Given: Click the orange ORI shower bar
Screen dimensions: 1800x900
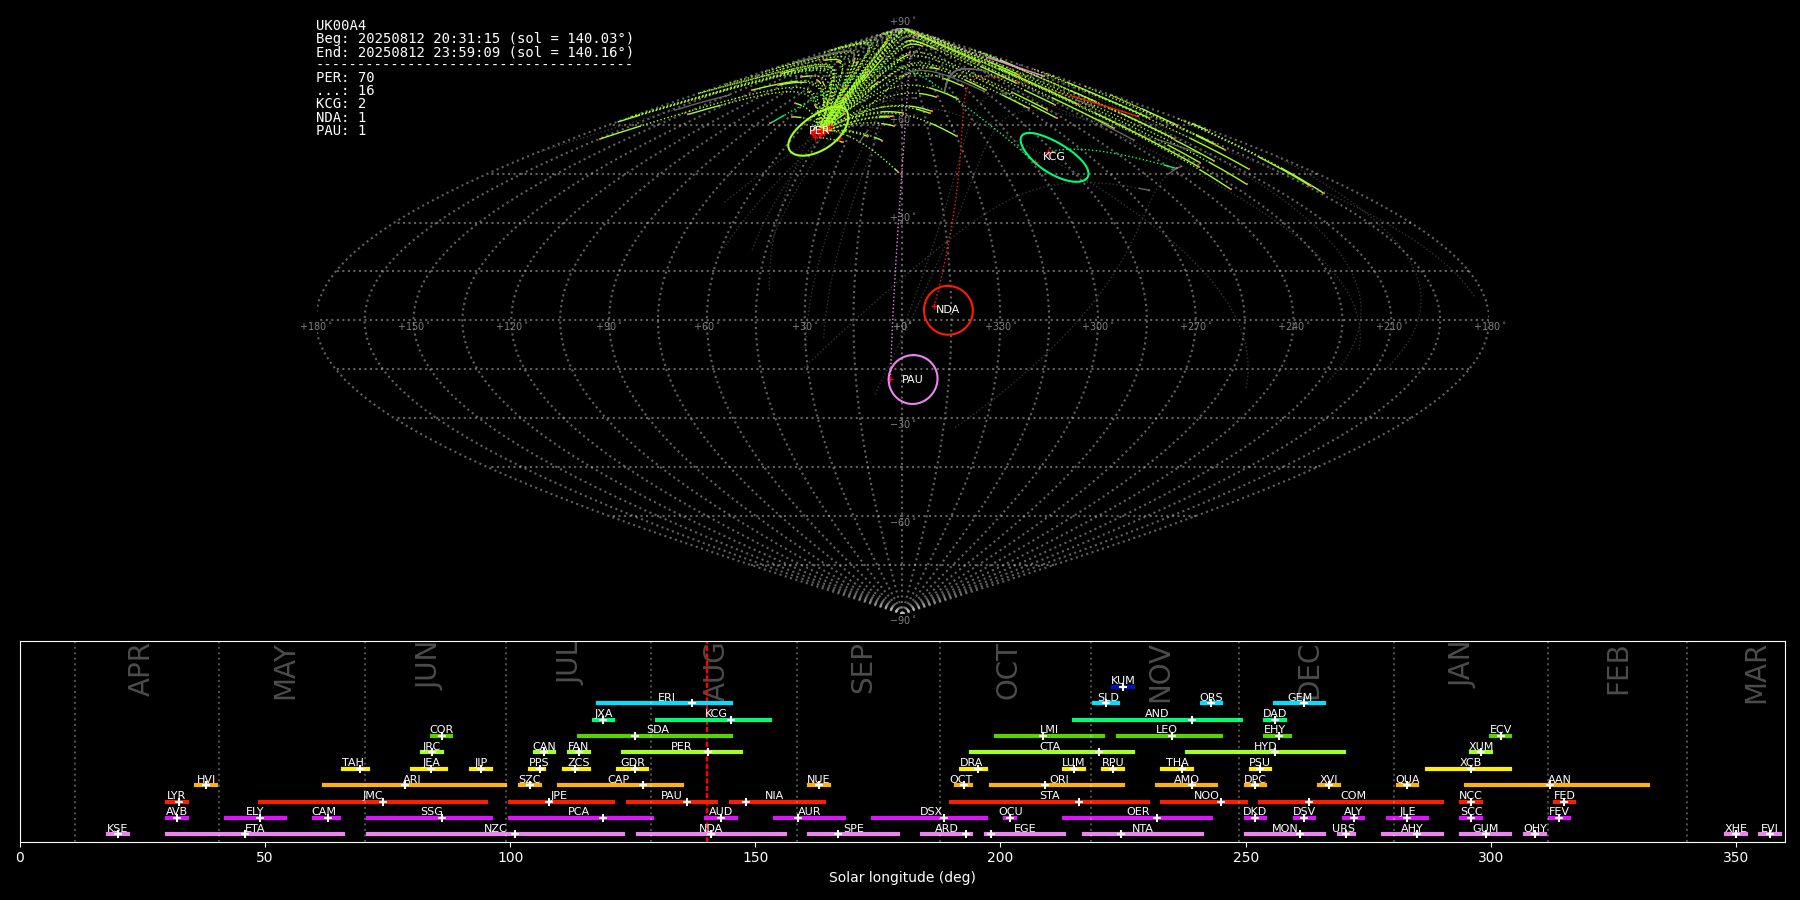Looking at the screenshot, I should tap(1057, 785).
